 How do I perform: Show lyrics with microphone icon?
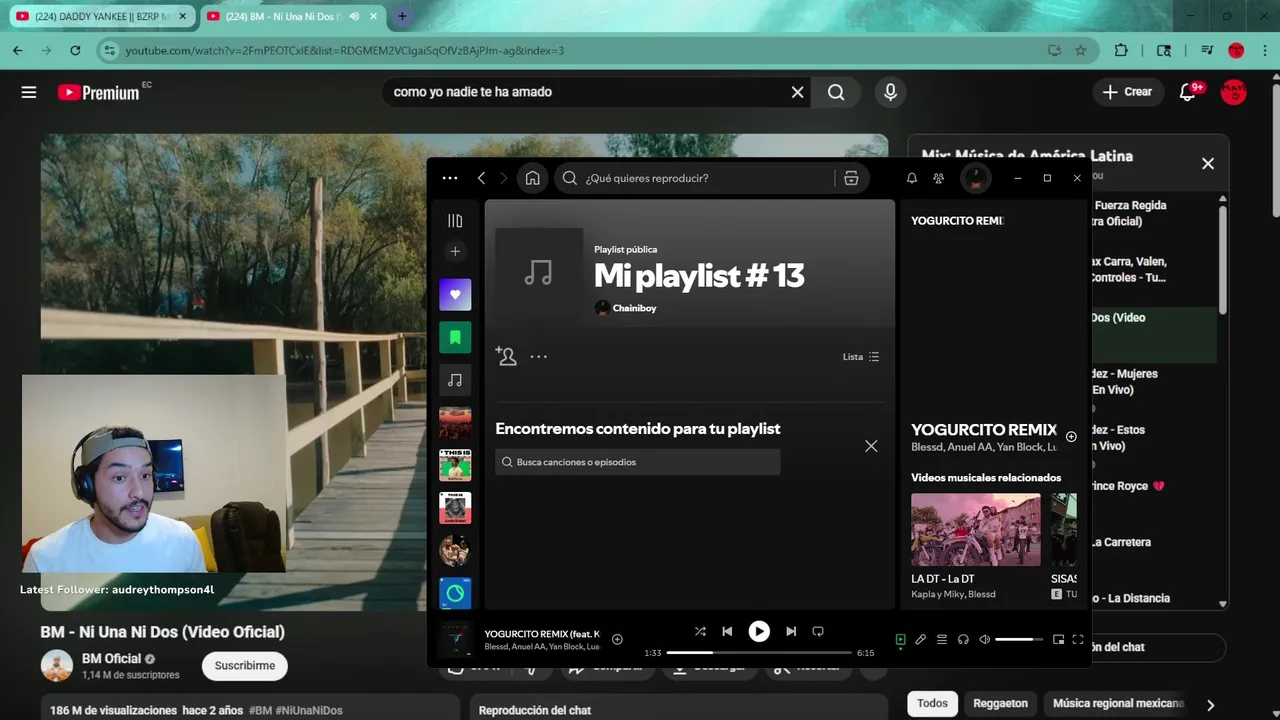(921, 639)
